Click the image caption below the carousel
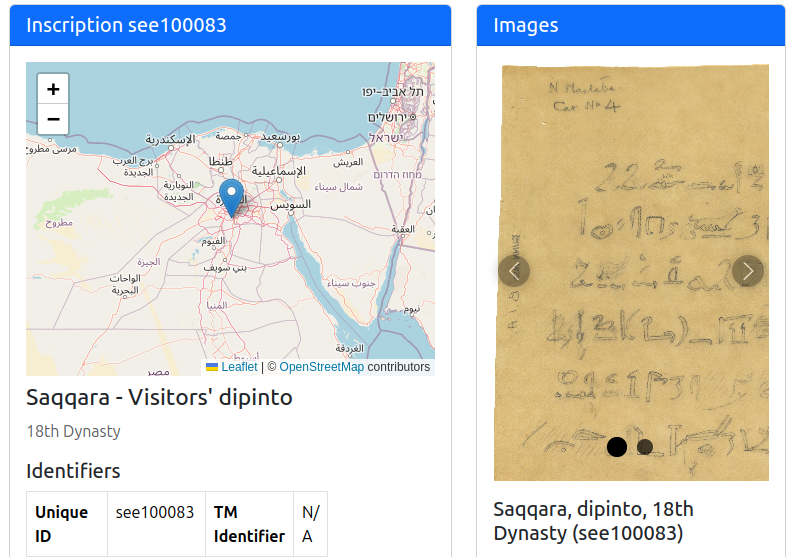The image size is (795, 557). [x=593, y=520]
